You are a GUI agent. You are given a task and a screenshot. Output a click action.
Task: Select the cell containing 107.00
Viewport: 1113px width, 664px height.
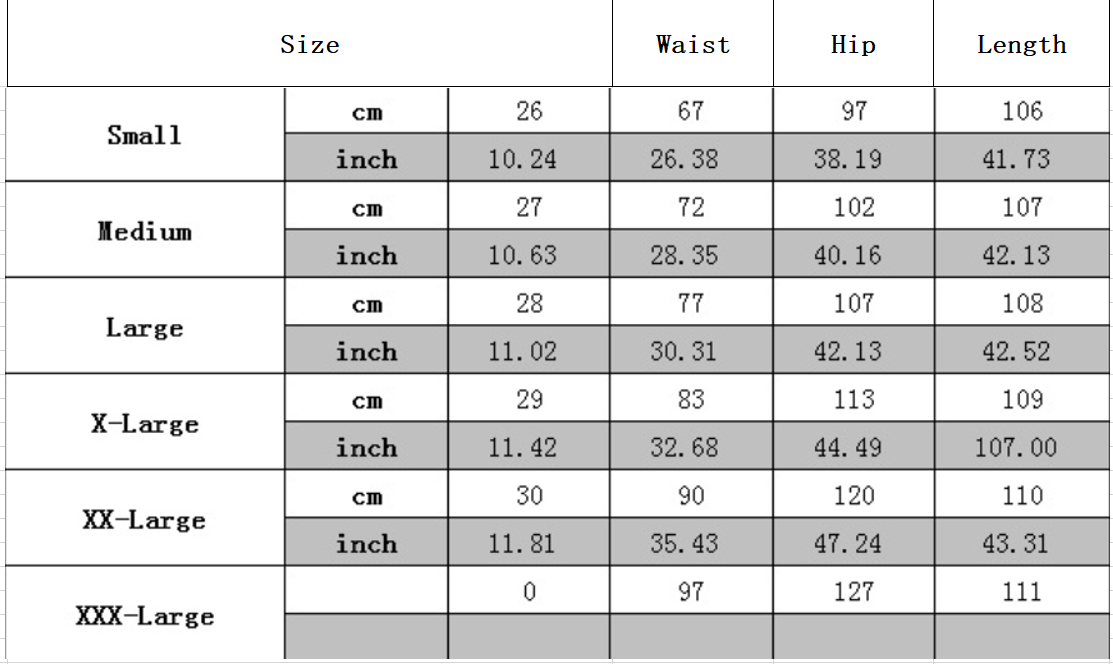click(x=1022, y=446)
